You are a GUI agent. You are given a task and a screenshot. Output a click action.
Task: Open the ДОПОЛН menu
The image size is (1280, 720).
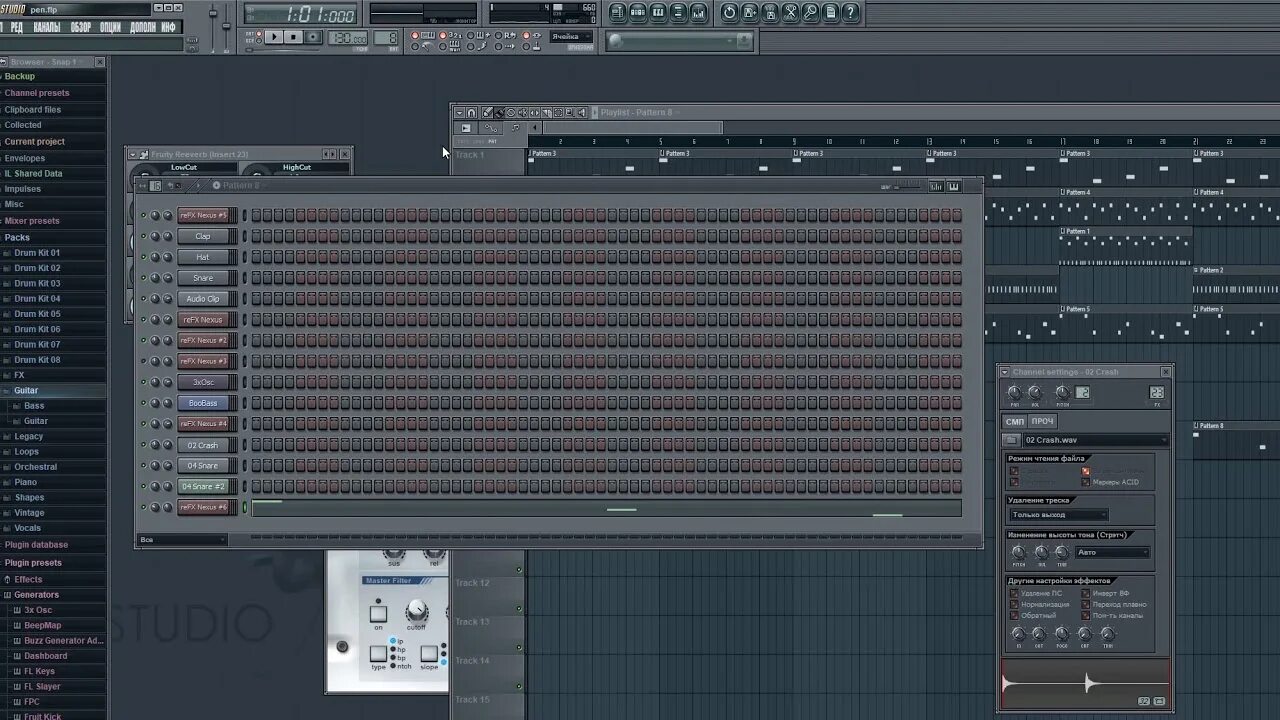point(143,27)
